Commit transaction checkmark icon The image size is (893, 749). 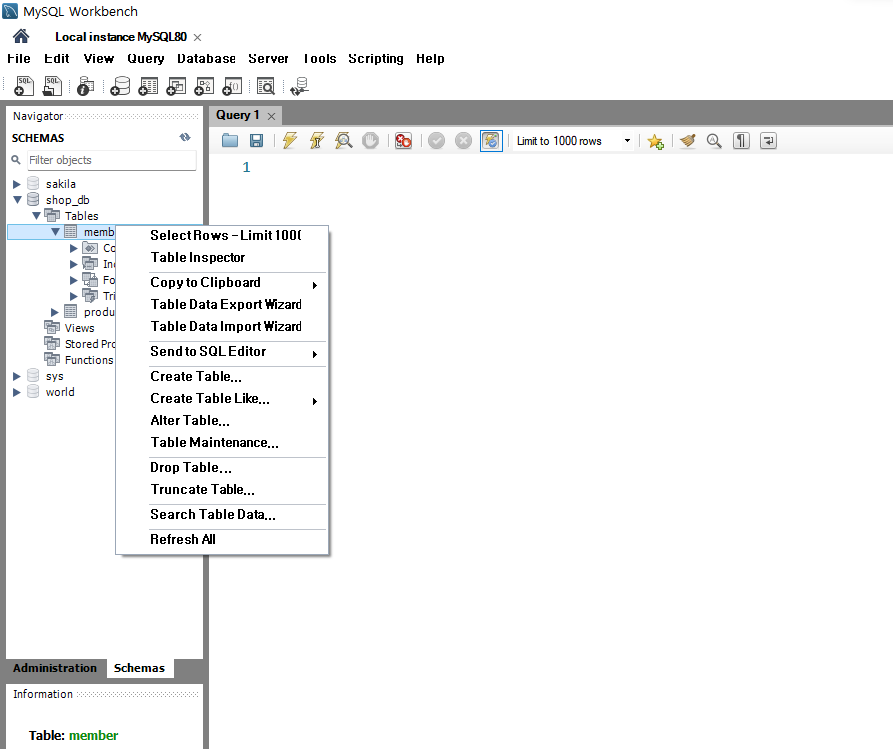[x=436, y=141]
